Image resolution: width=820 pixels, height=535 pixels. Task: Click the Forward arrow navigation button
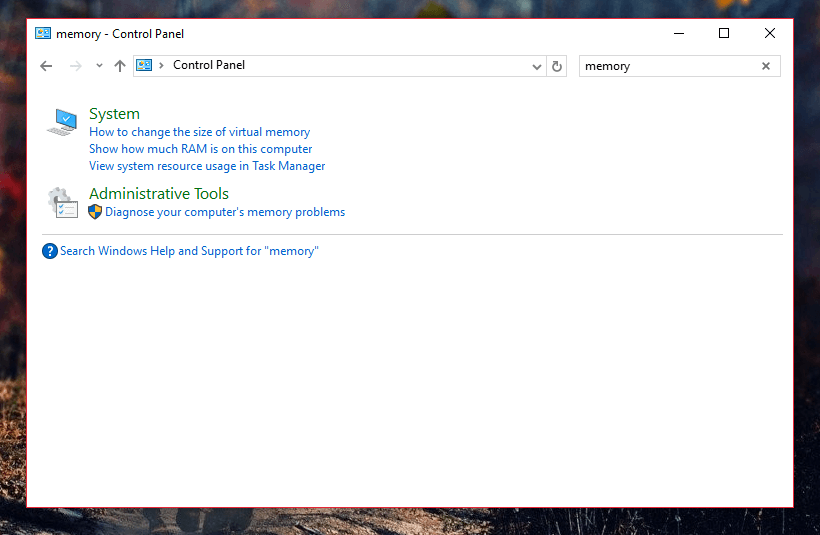(x=76, y=66)
